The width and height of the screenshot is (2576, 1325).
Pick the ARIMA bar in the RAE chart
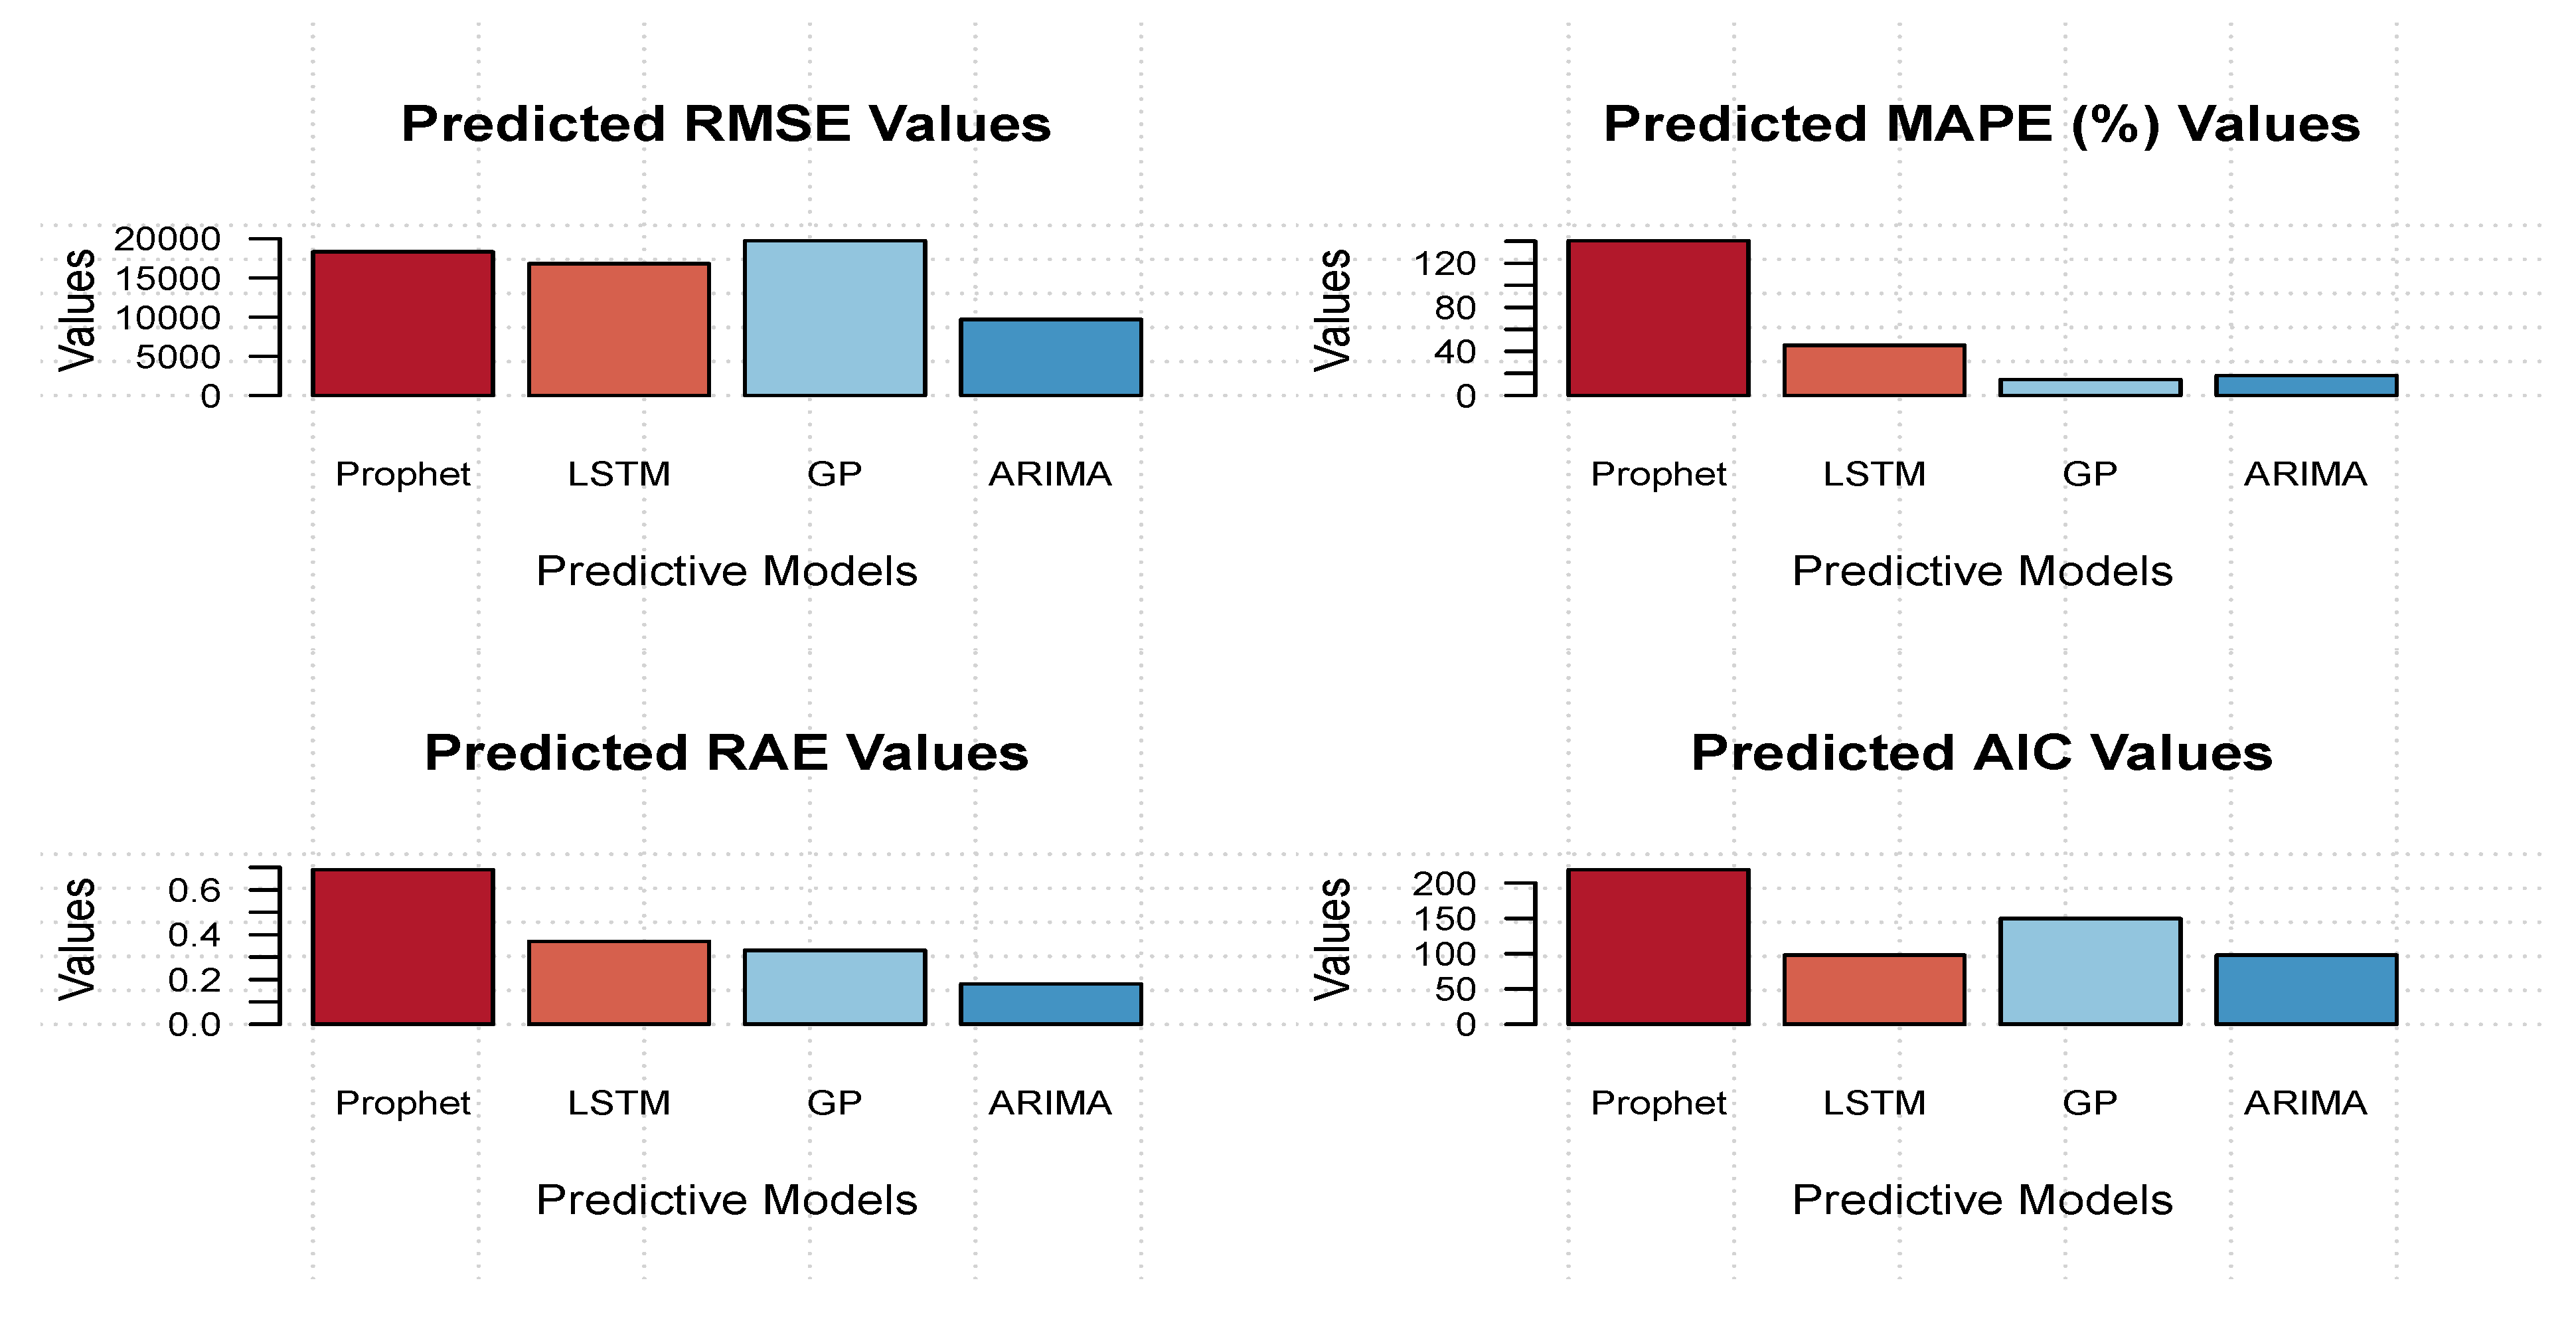click(x=1050, y=1003)
